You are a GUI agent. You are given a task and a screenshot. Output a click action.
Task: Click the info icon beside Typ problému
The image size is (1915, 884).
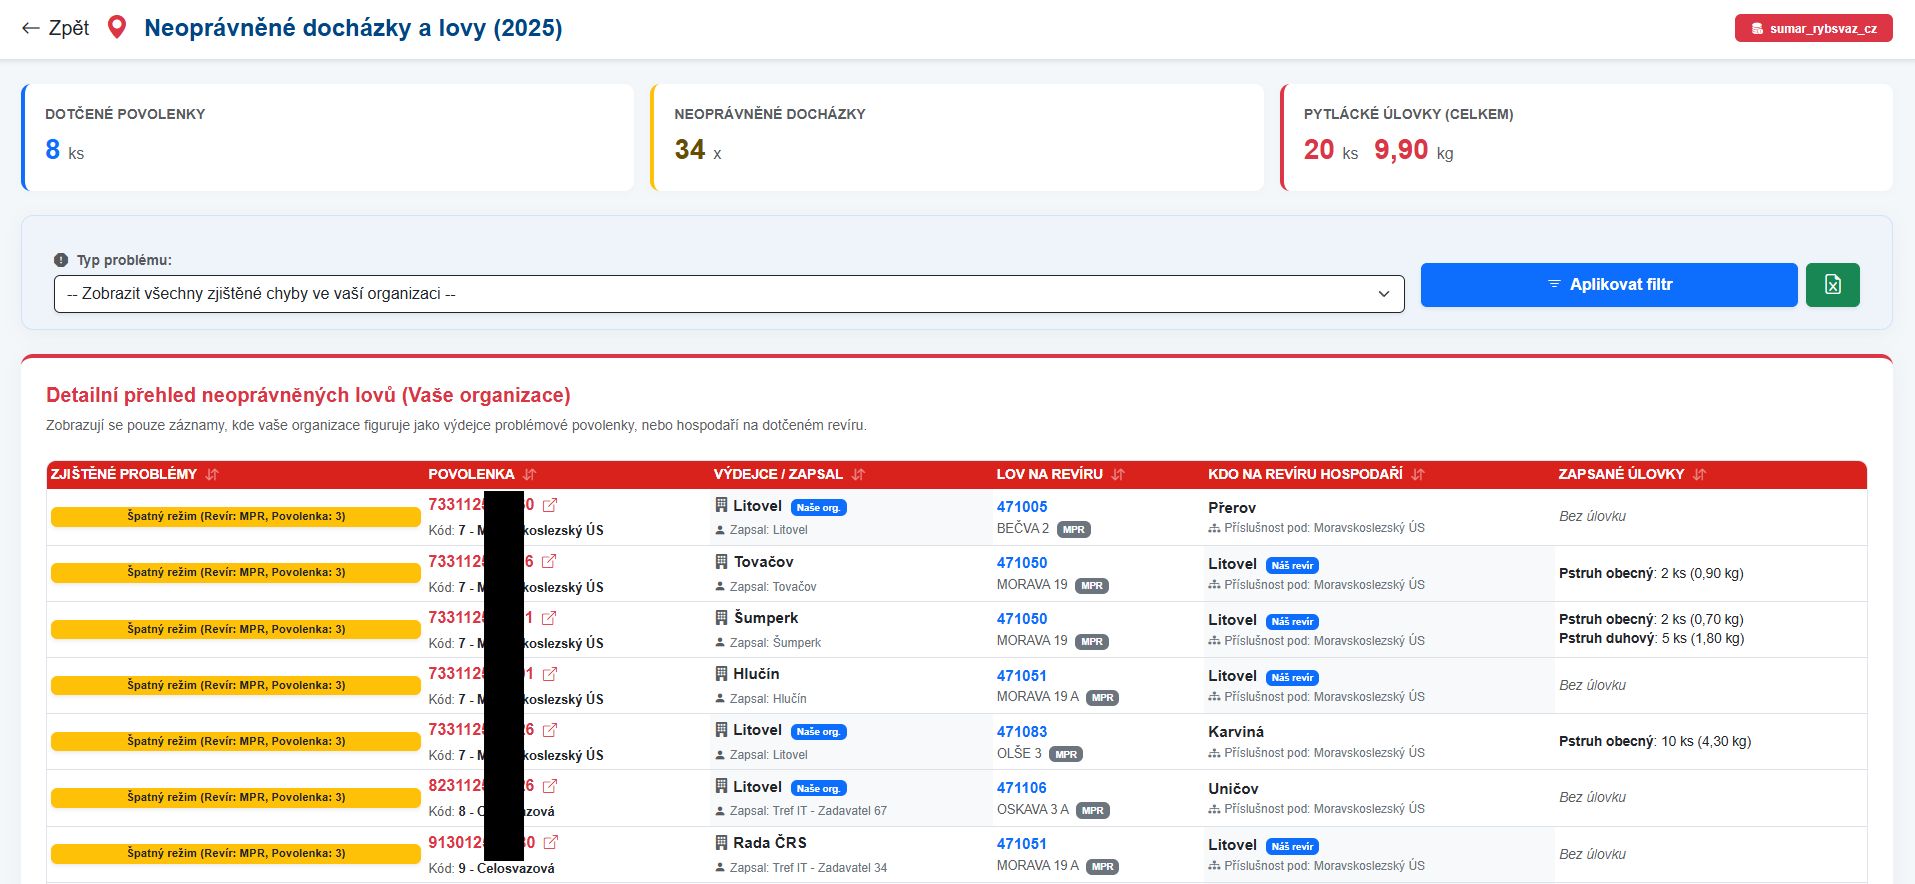[61, 260]
